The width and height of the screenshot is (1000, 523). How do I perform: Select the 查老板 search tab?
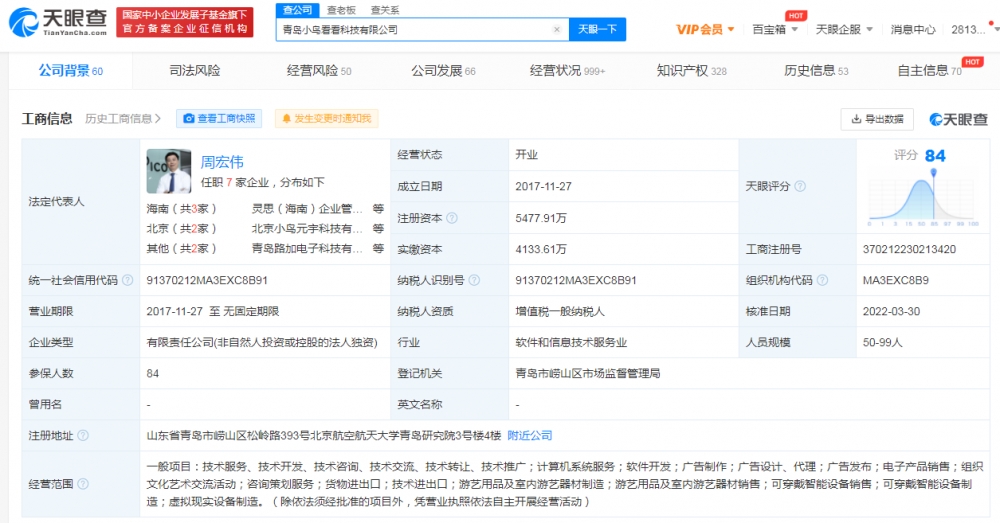pyautogui.click(x=341, y=10)
